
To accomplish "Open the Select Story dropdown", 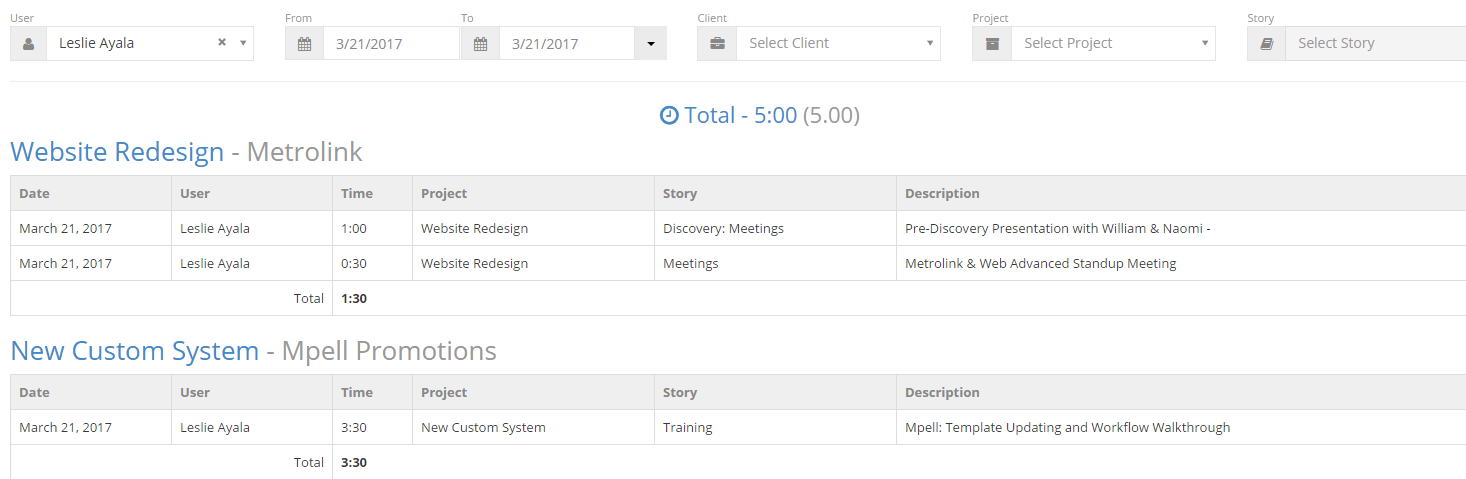I will click(x=1375, y=44).
